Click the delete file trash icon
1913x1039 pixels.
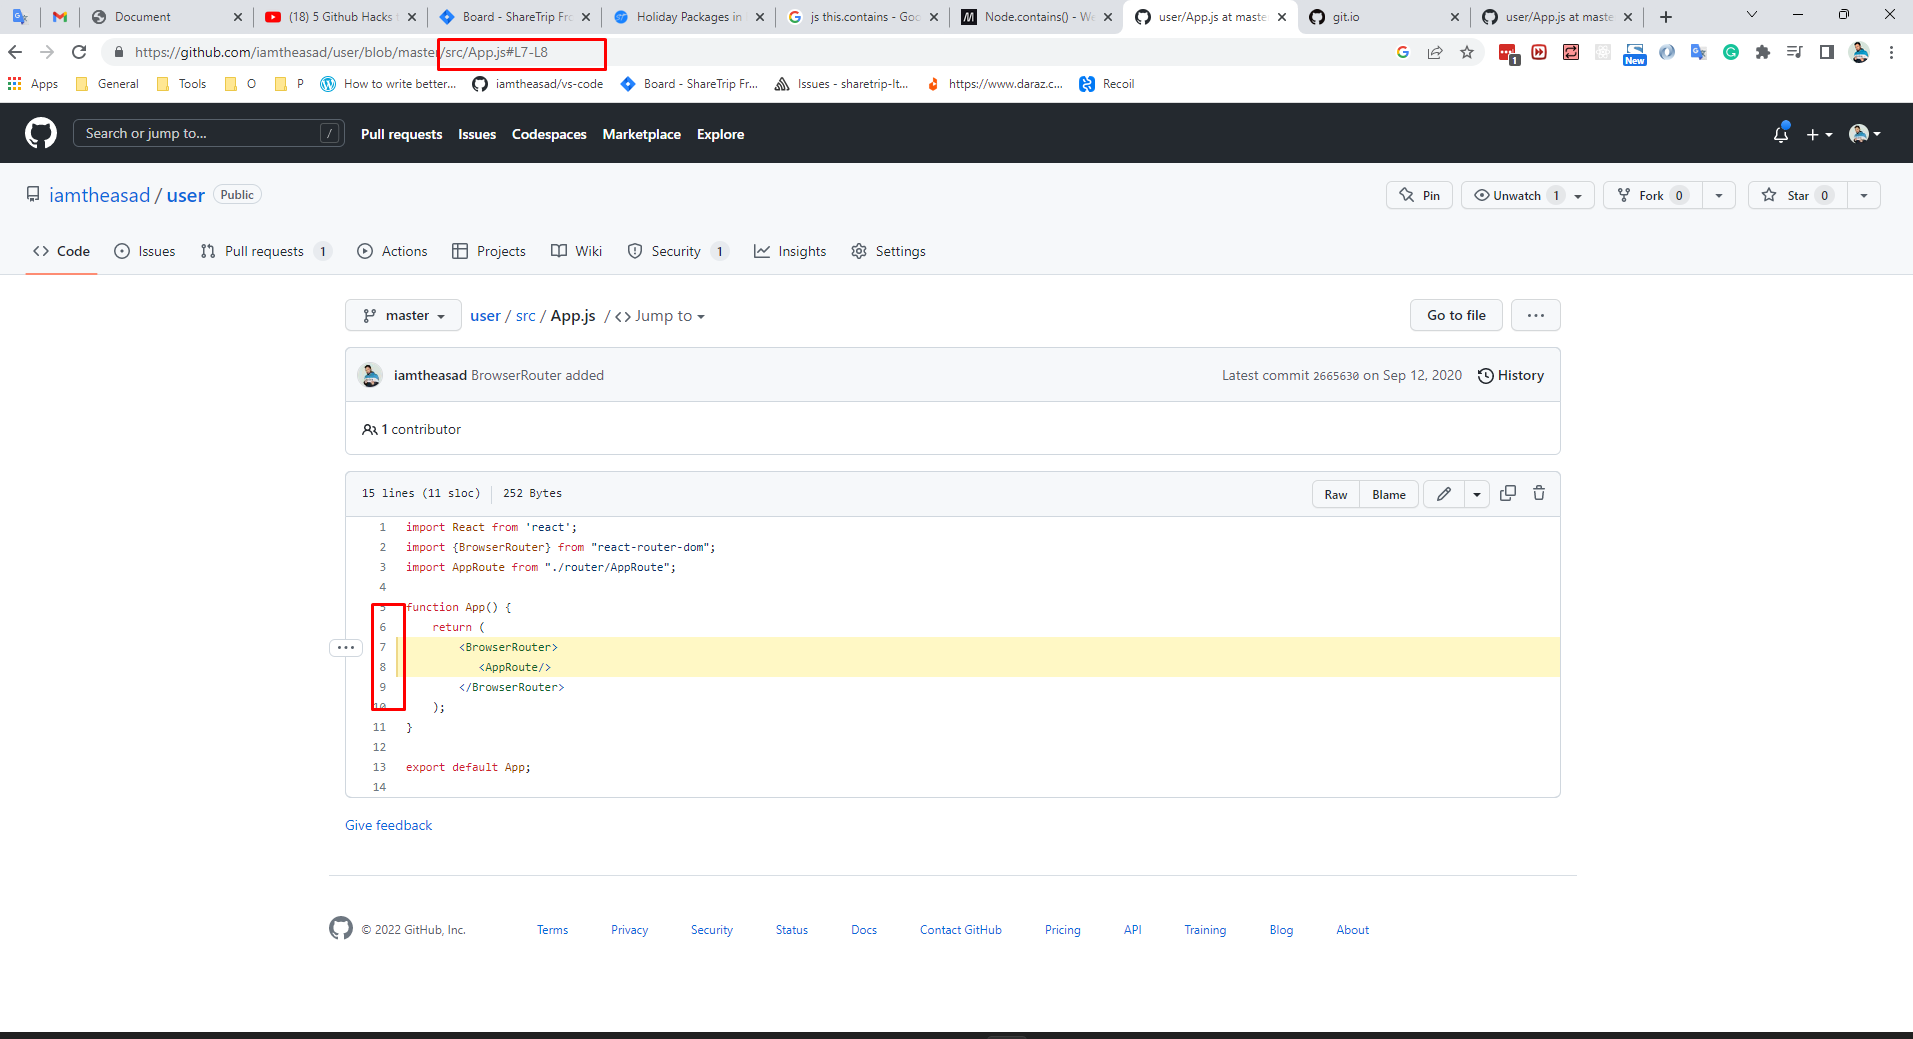[1539, 493]
